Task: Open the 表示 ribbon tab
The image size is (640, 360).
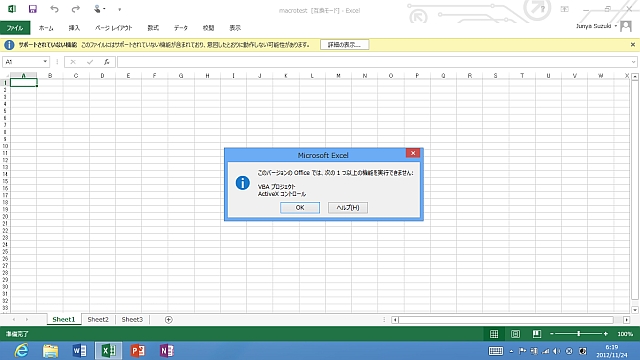Action: (x=235, y=28)
